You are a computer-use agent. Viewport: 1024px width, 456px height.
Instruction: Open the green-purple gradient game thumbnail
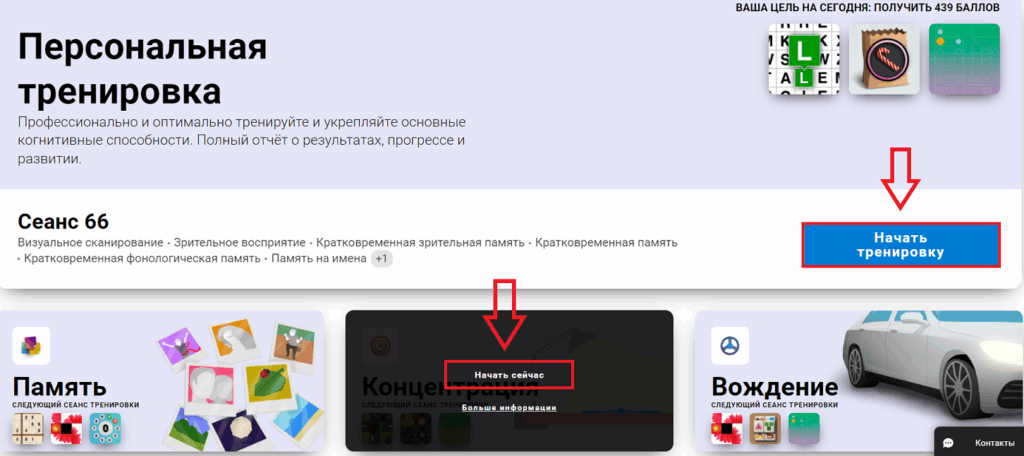point(965,59)
